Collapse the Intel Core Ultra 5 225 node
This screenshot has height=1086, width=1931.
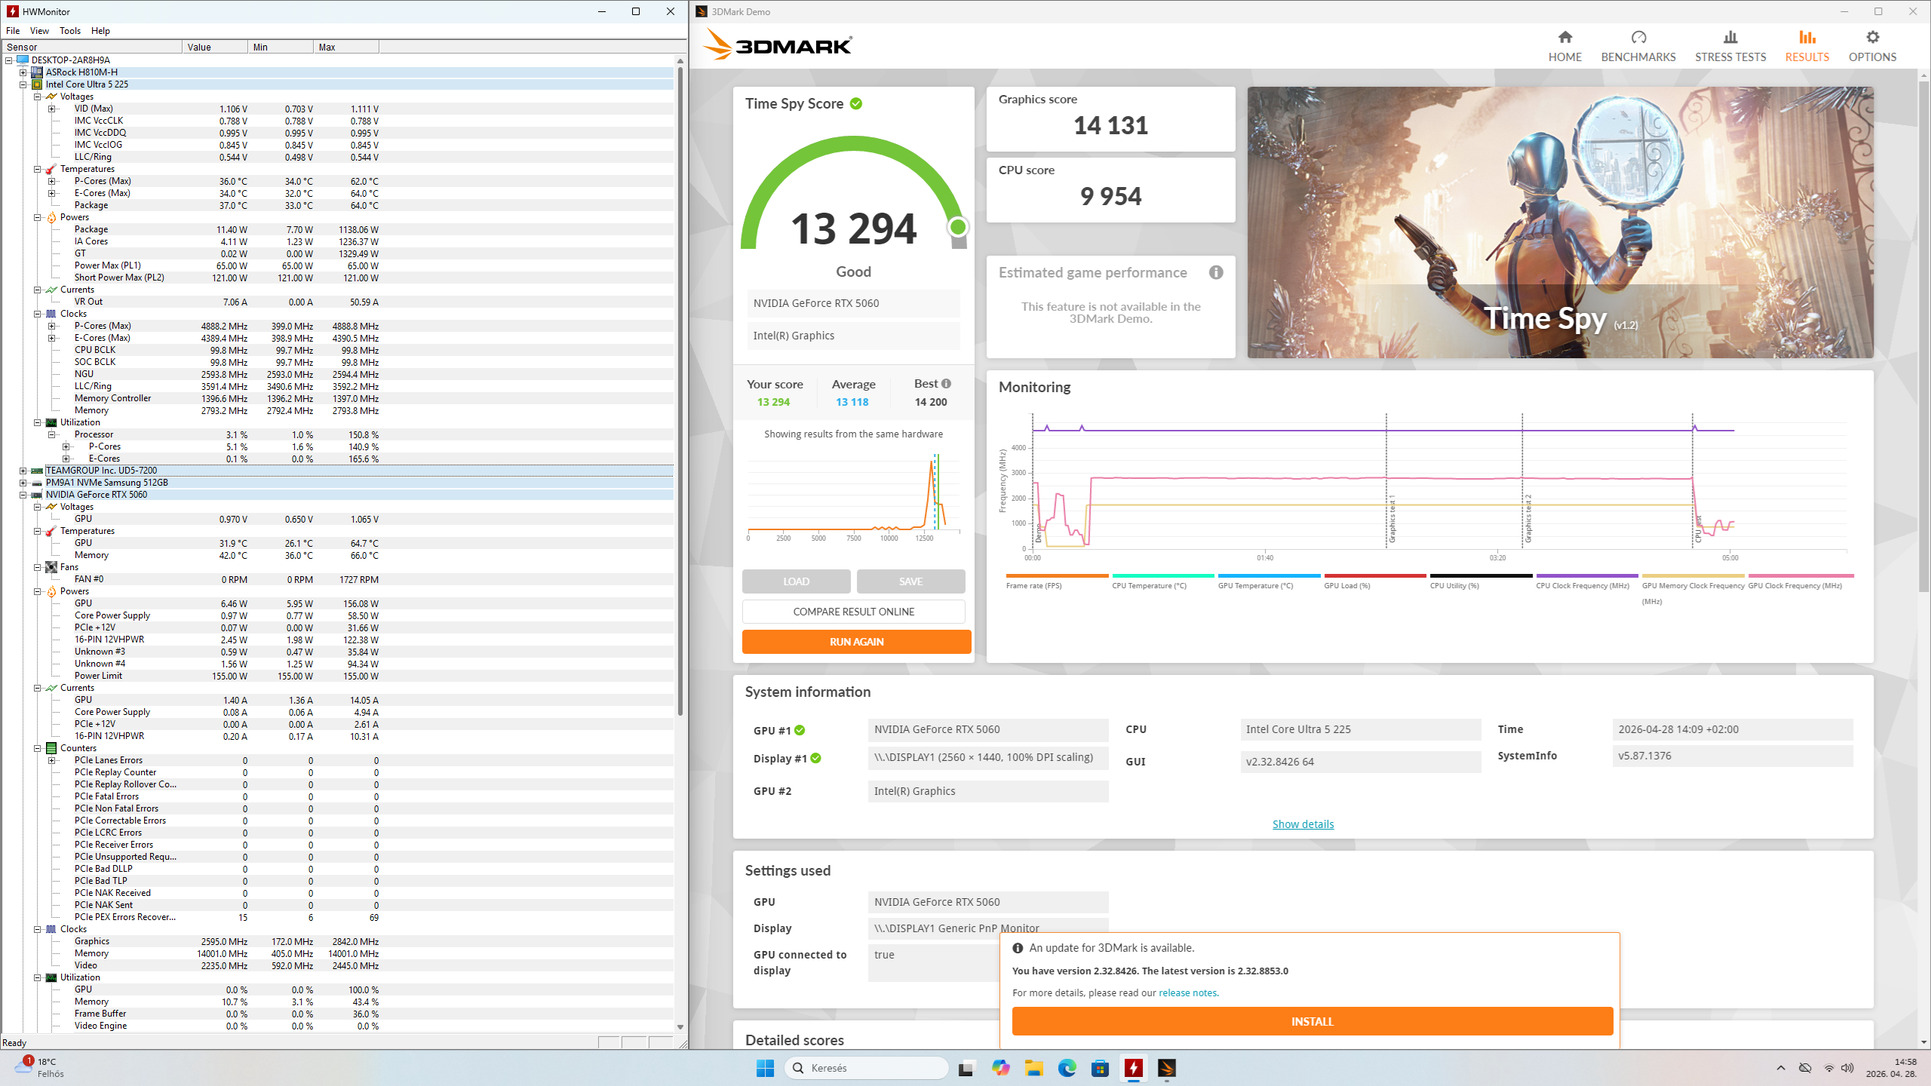(23, 84)
